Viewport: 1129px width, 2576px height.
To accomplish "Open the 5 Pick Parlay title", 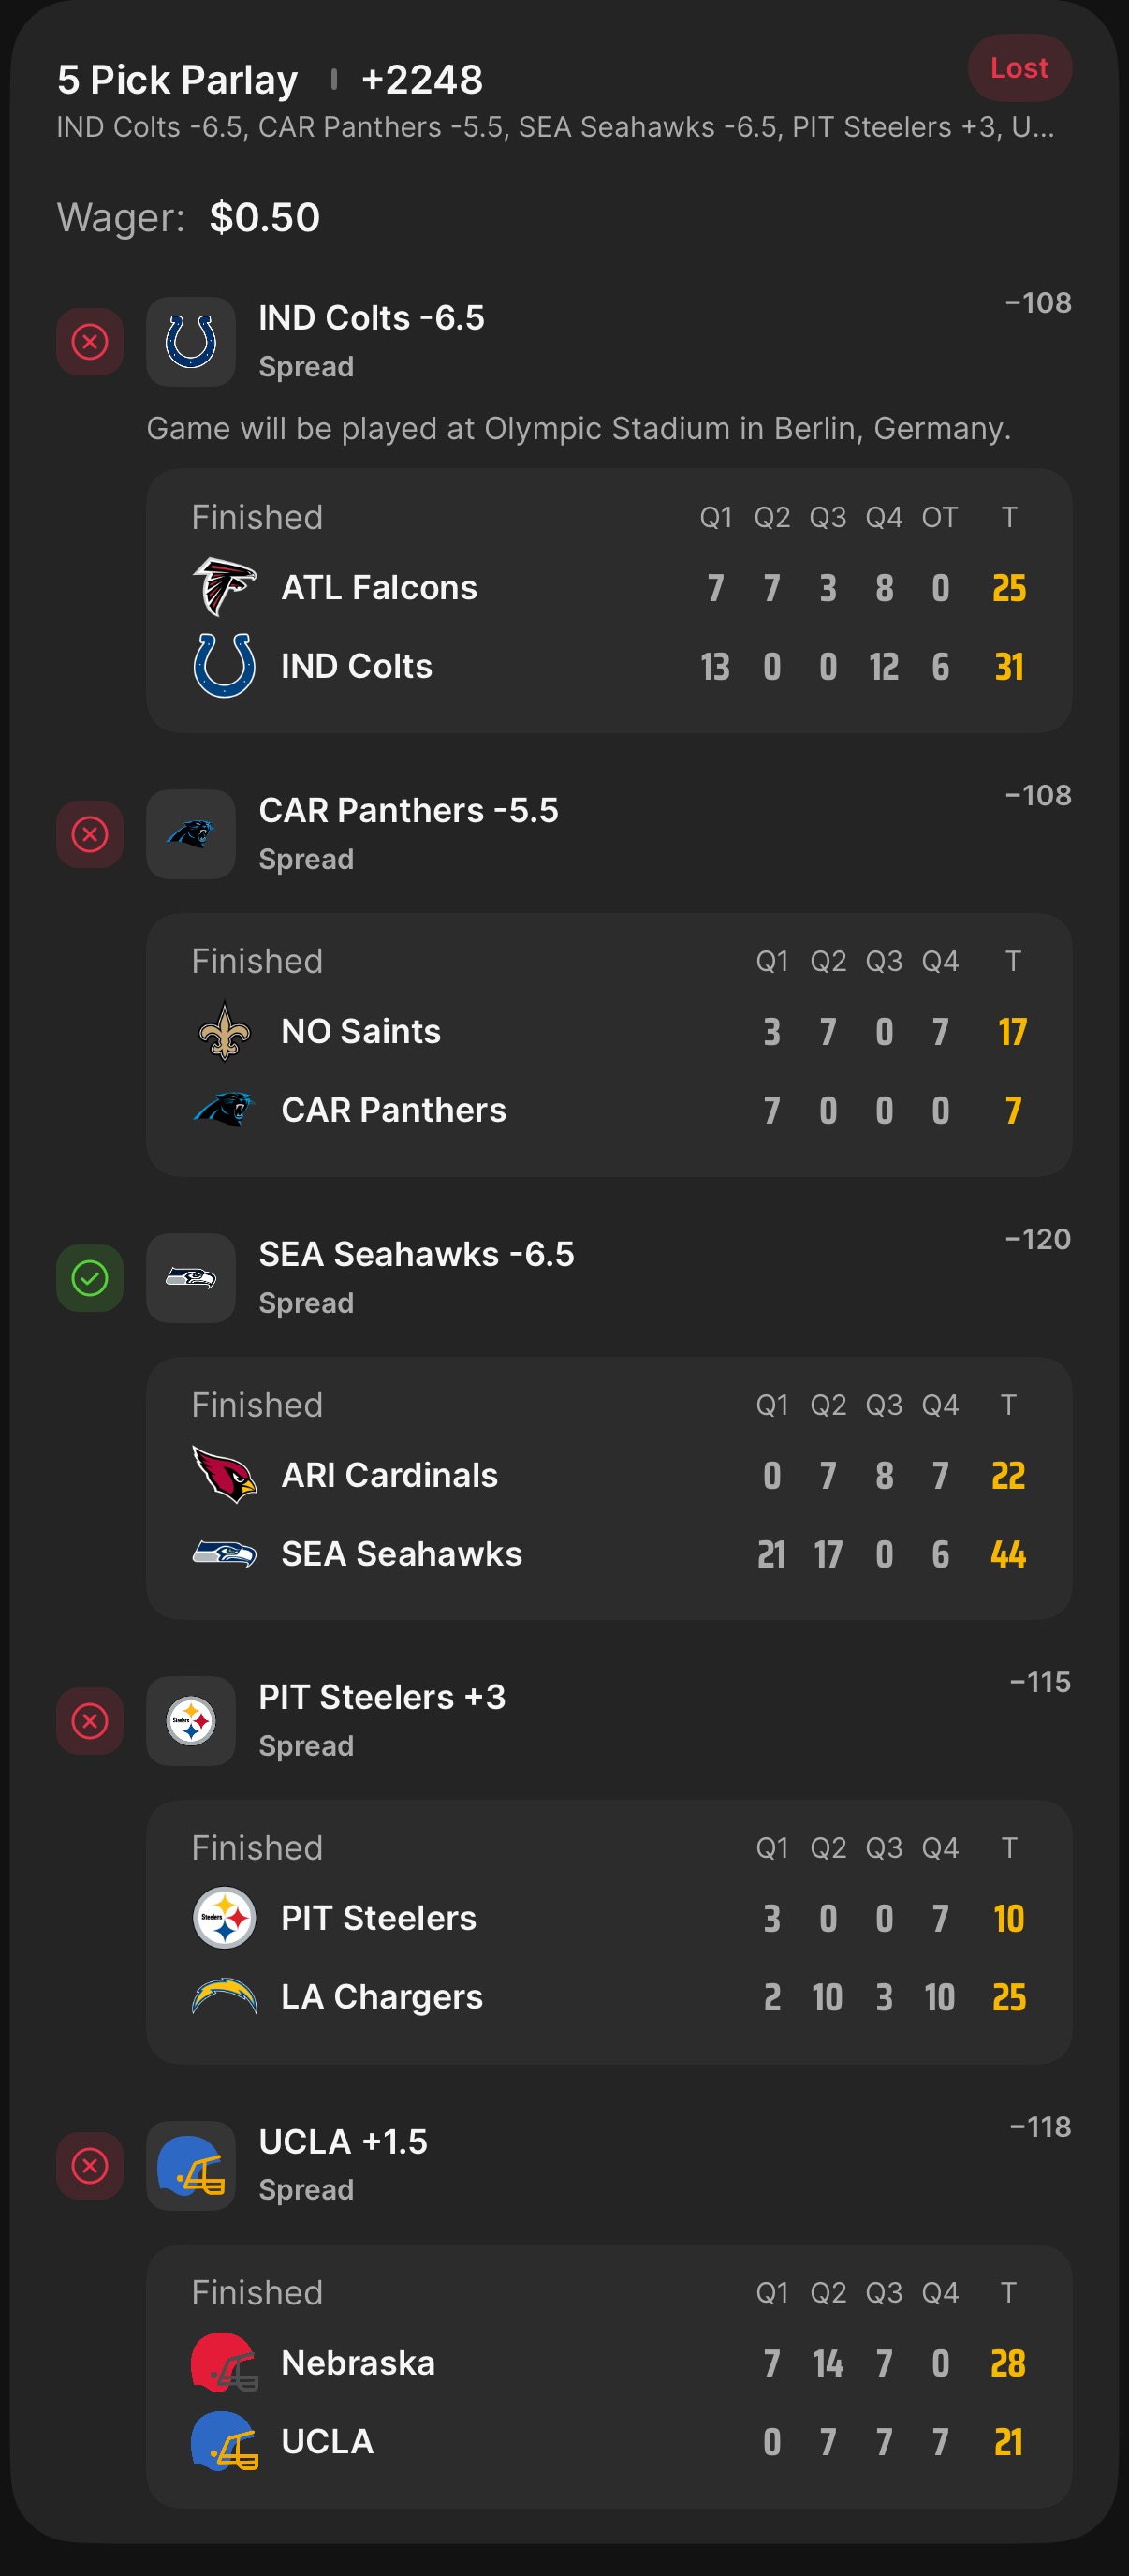I will pos(178,80).
